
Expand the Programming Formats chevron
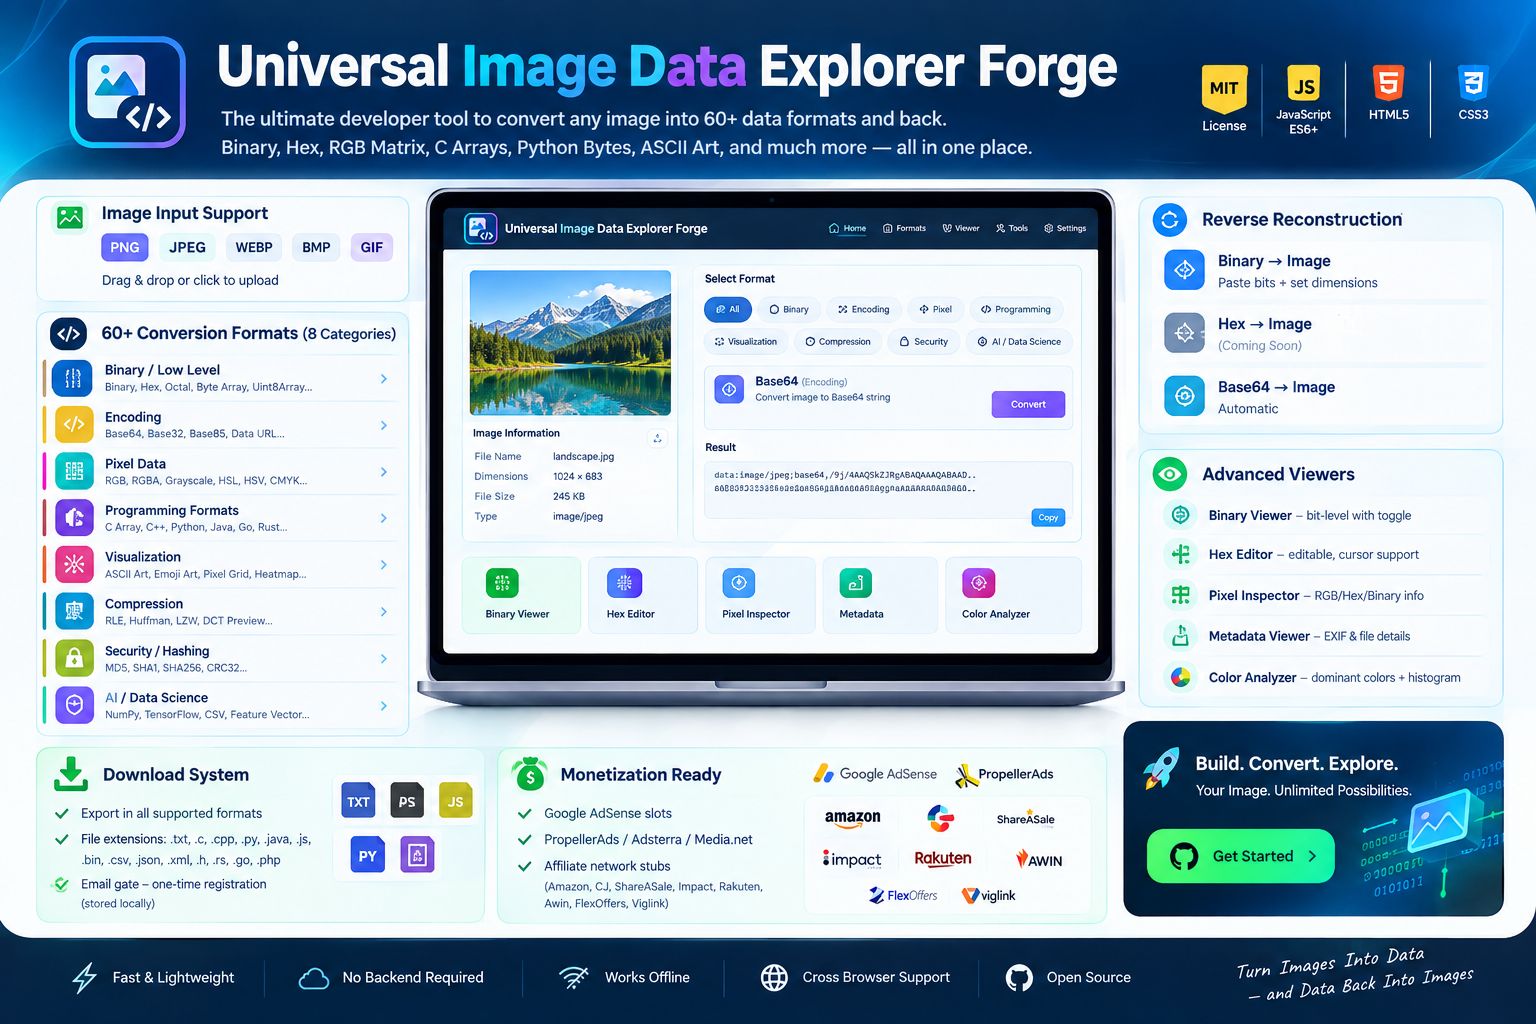[384, 518]
